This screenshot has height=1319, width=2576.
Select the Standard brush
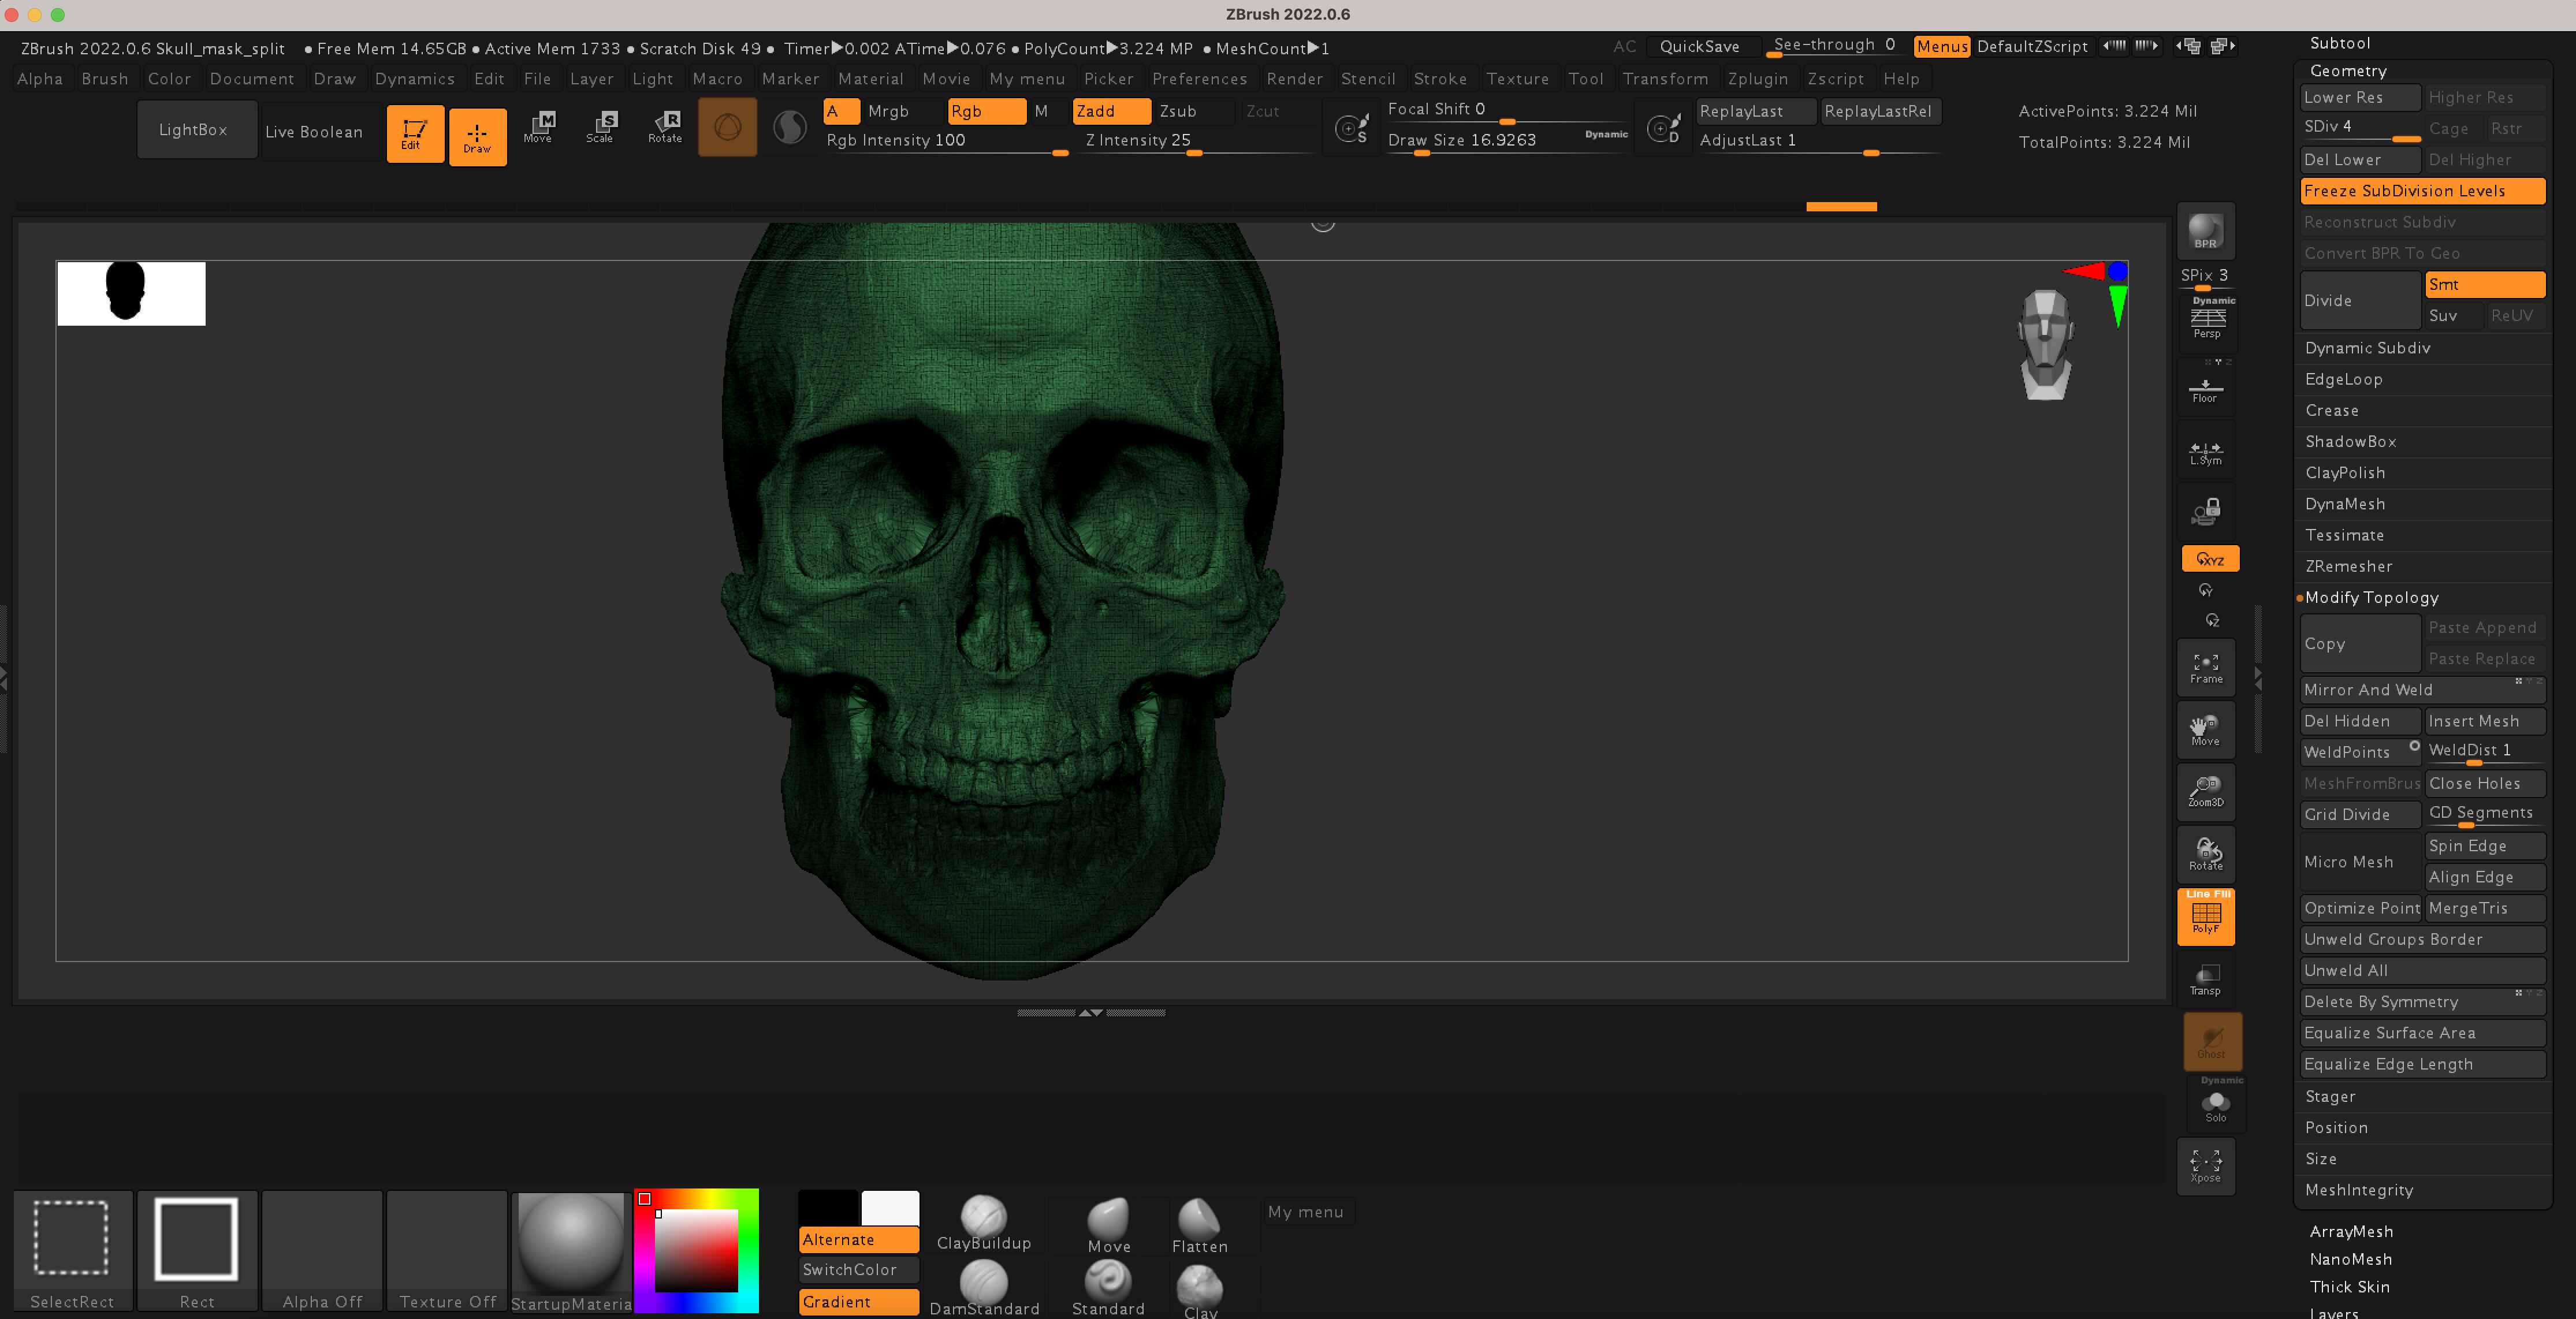pyautogui.click(x=1108, y=1287)
